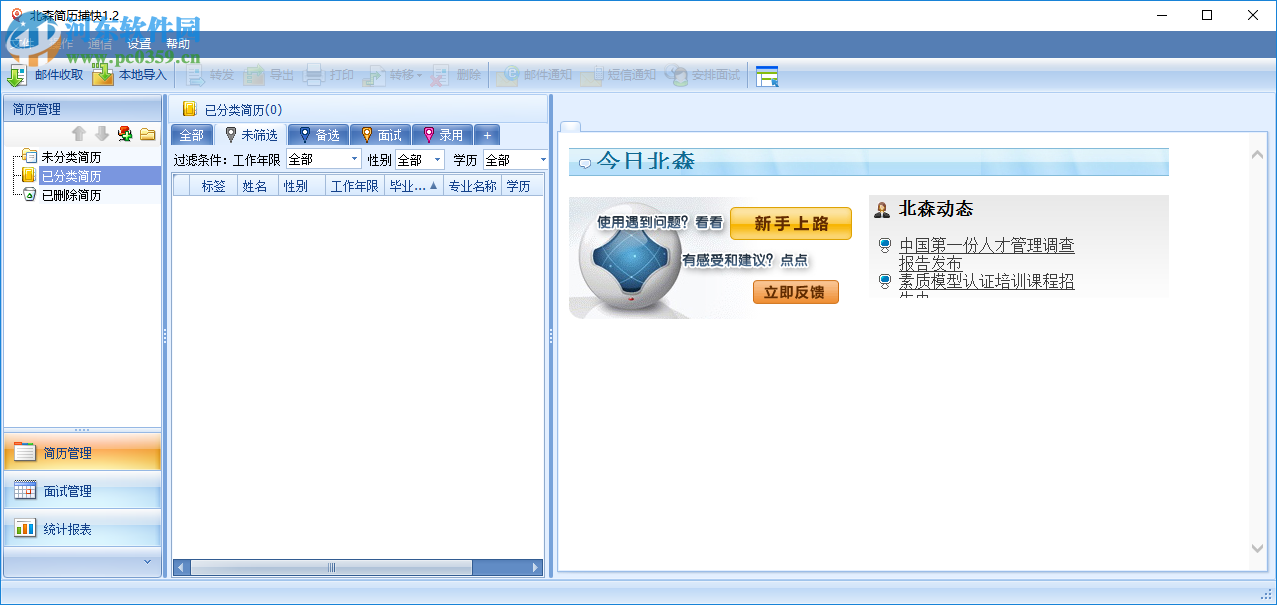
Task: Click the 转发 forward toolbar icon
Action: pyautogui.click(x=194, y=75)
